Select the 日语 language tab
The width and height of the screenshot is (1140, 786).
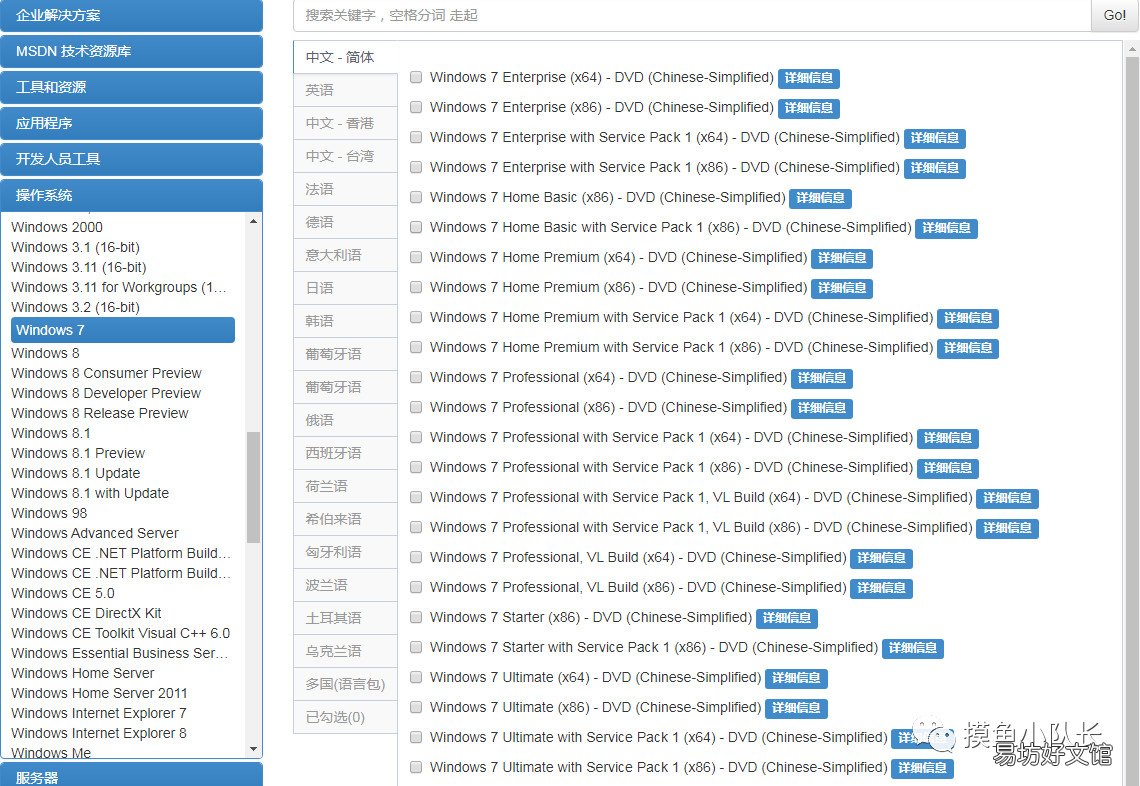coord(345,288)
